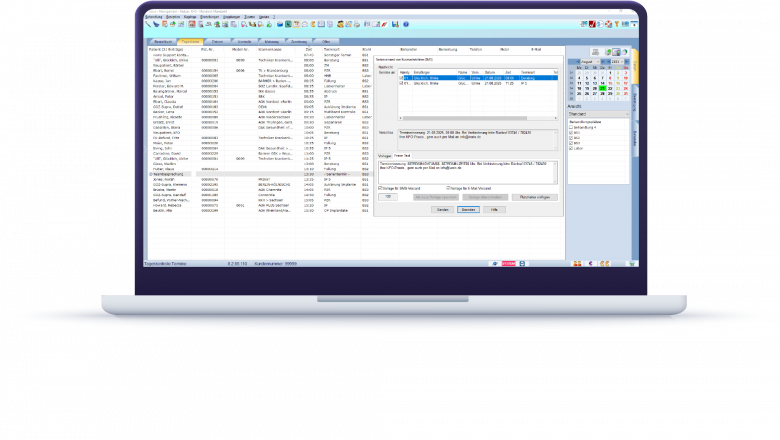
Task: Toggle the Vorlage für SMS-Versand checkbox
Action: 379,187
